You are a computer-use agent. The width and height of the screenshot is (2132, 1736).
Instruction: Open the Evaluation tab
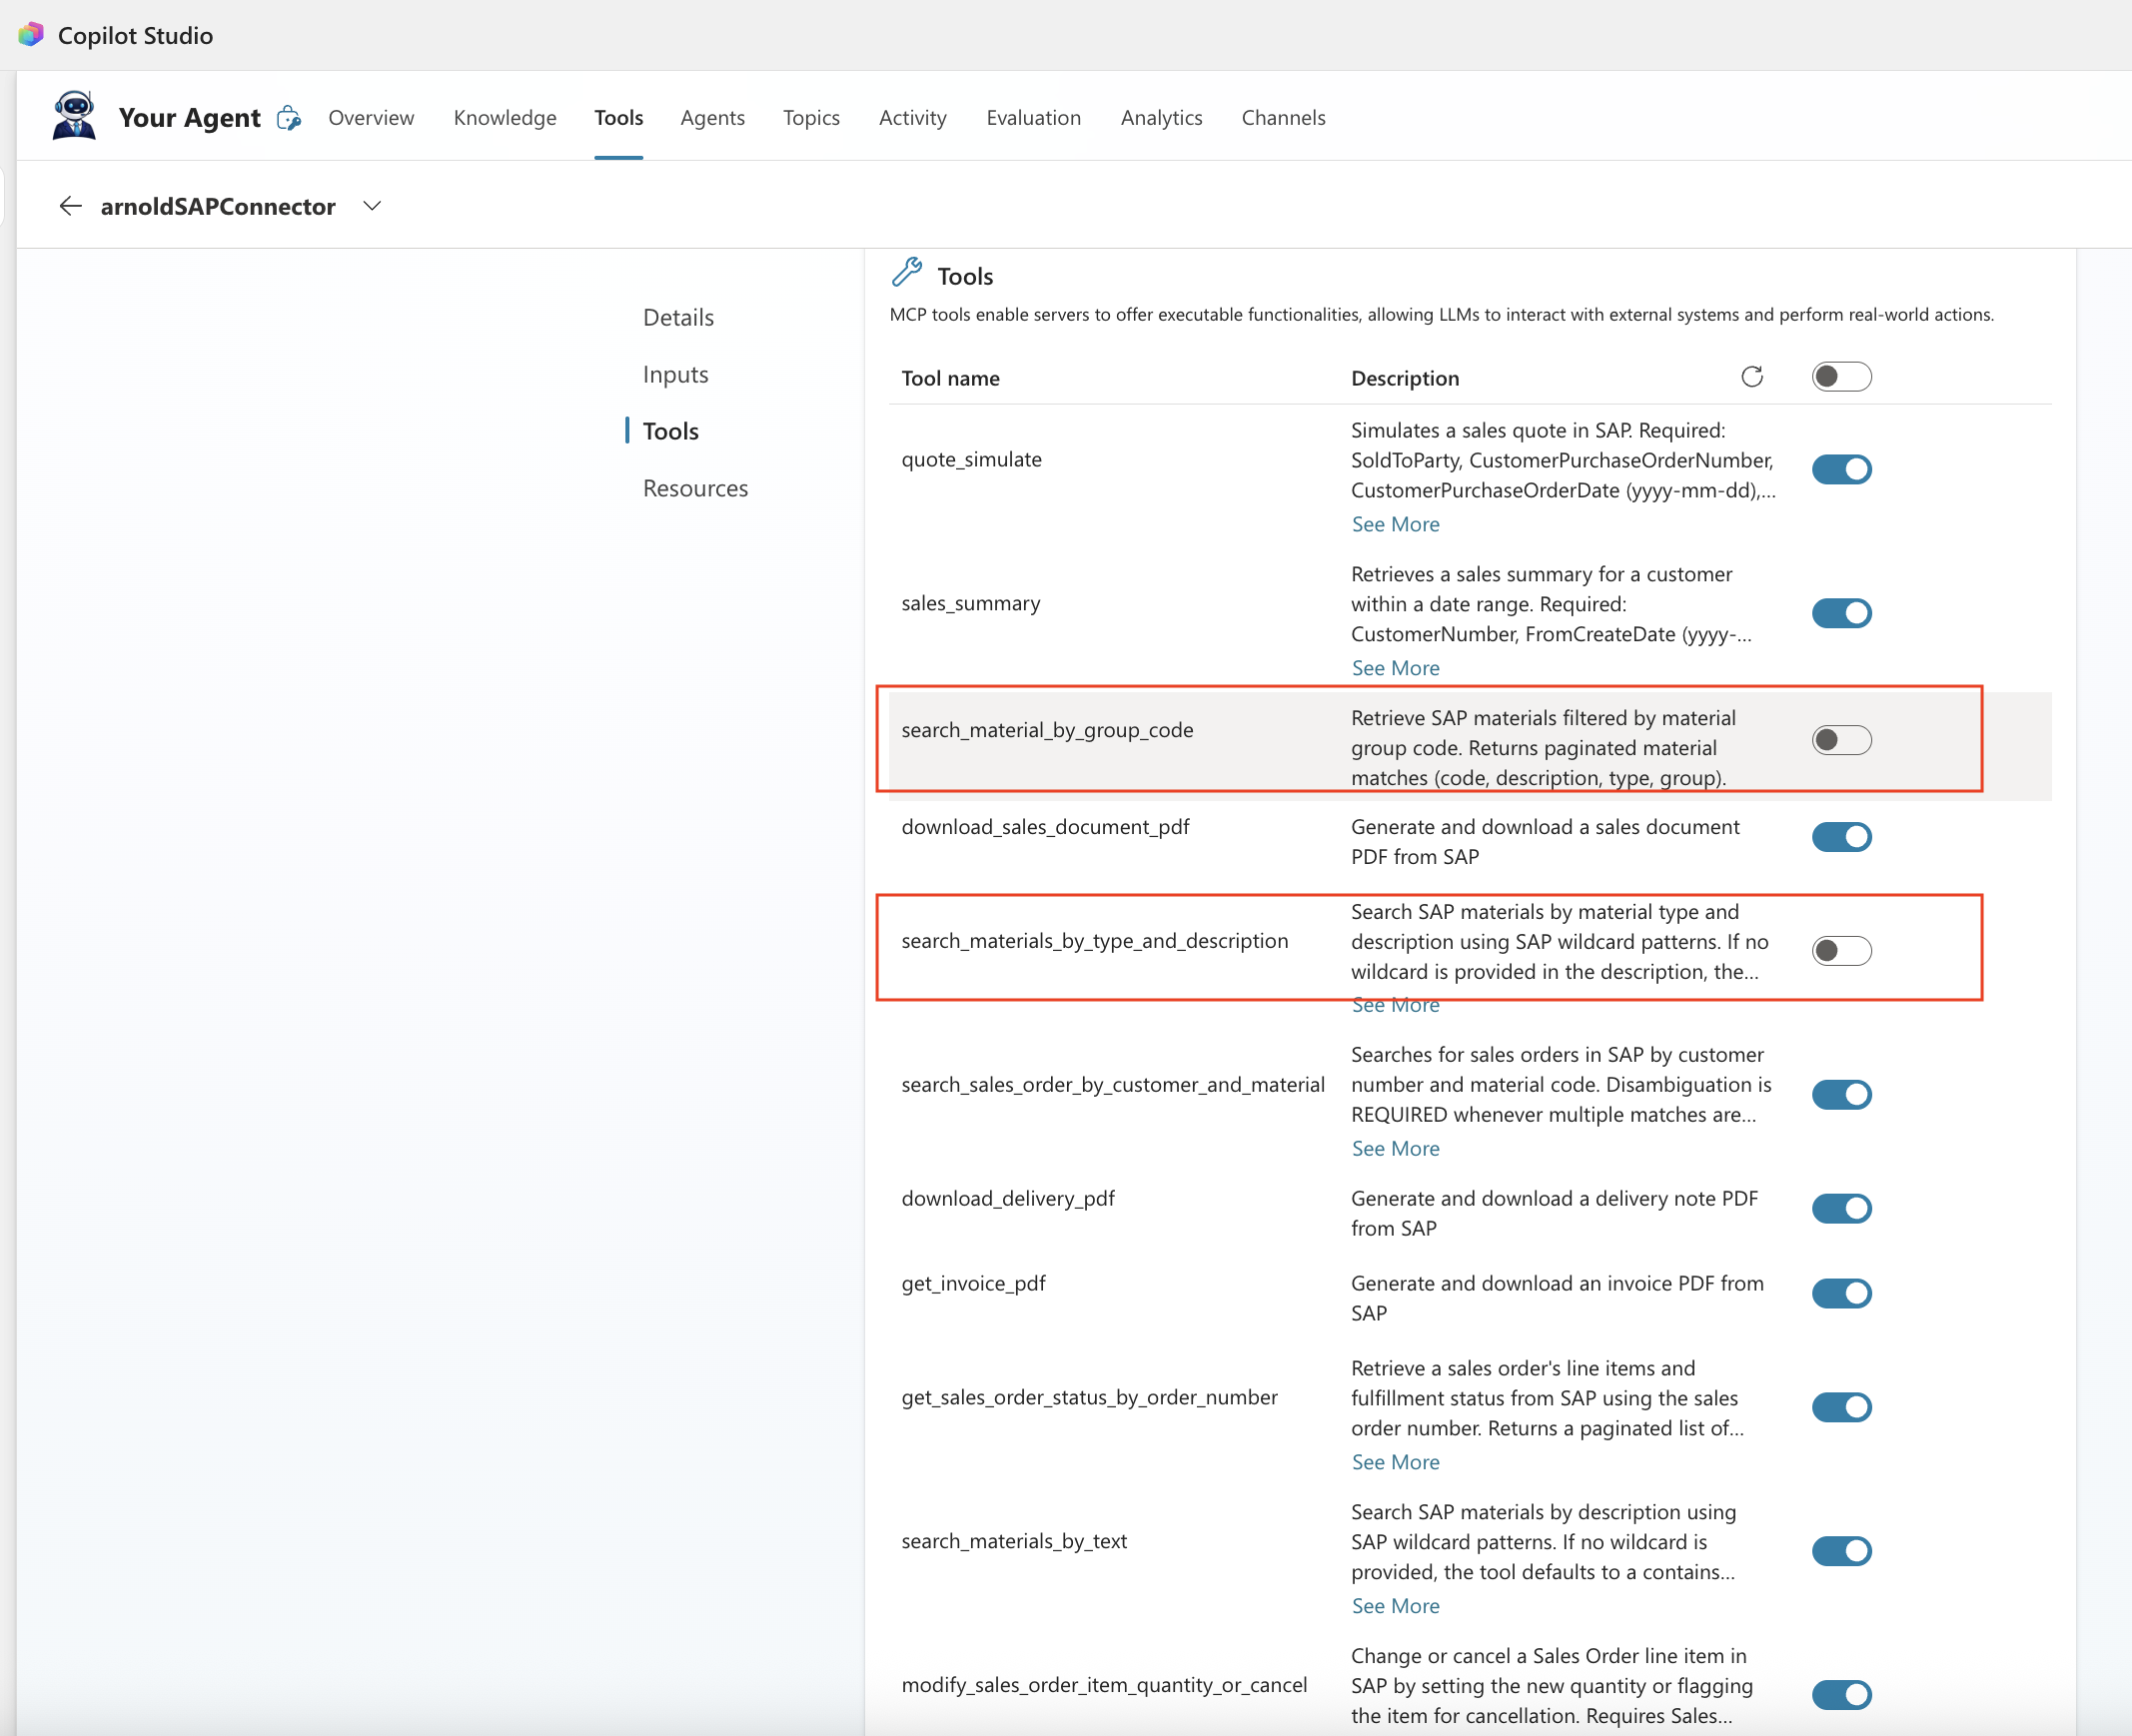(x=1033, y=118)
